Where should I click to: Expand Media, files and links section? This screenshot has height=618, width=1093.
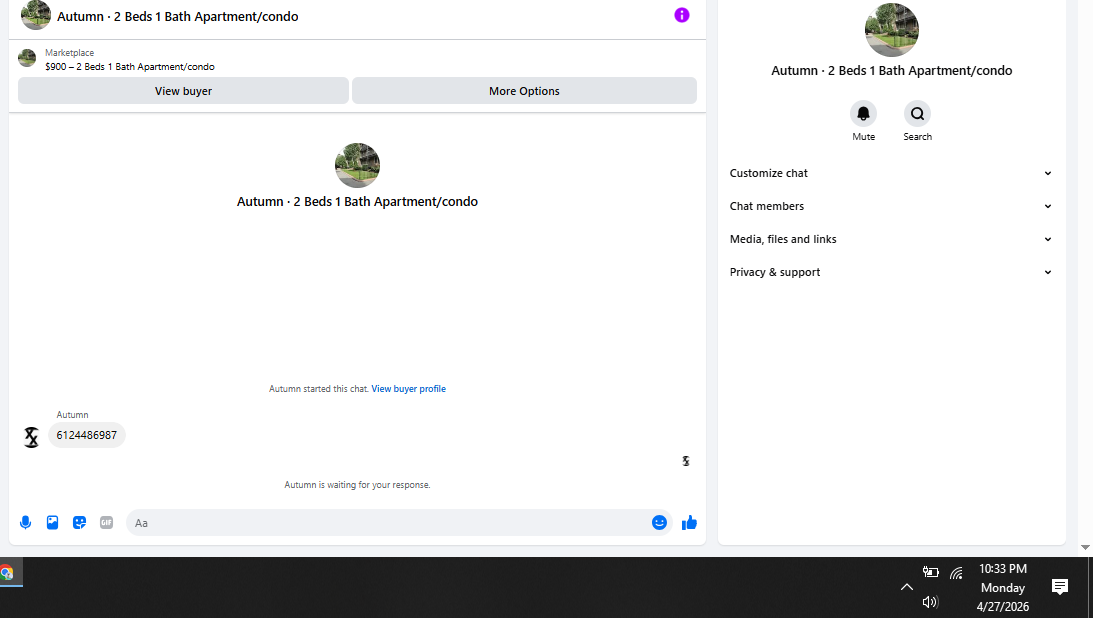tap(891, 239)
